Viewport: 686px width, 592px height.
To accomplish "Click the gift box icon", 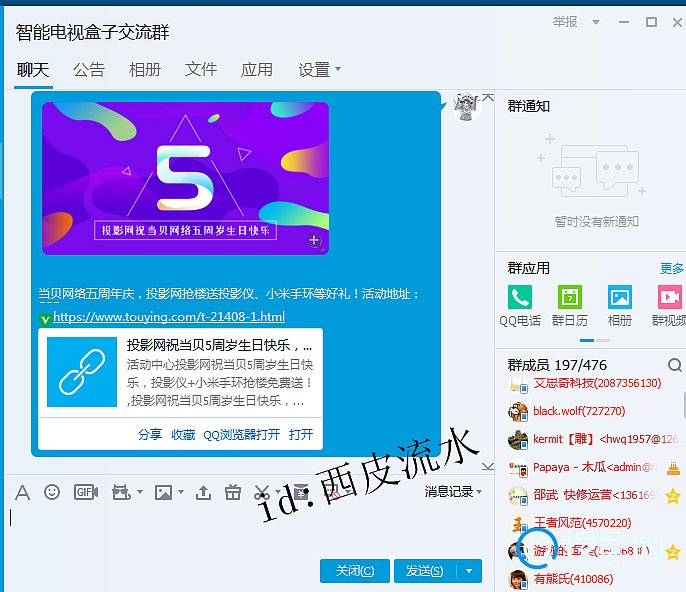I will pos(232,492).
